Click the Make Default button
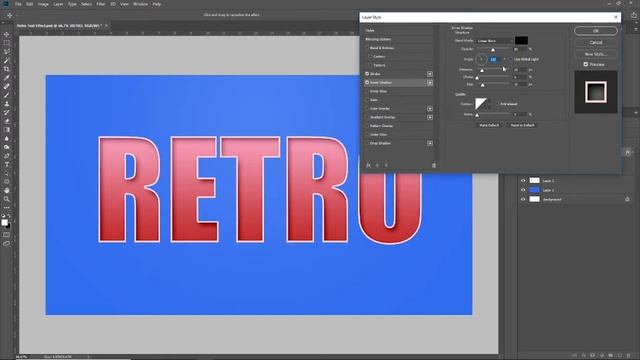 [x=489, y=125]
